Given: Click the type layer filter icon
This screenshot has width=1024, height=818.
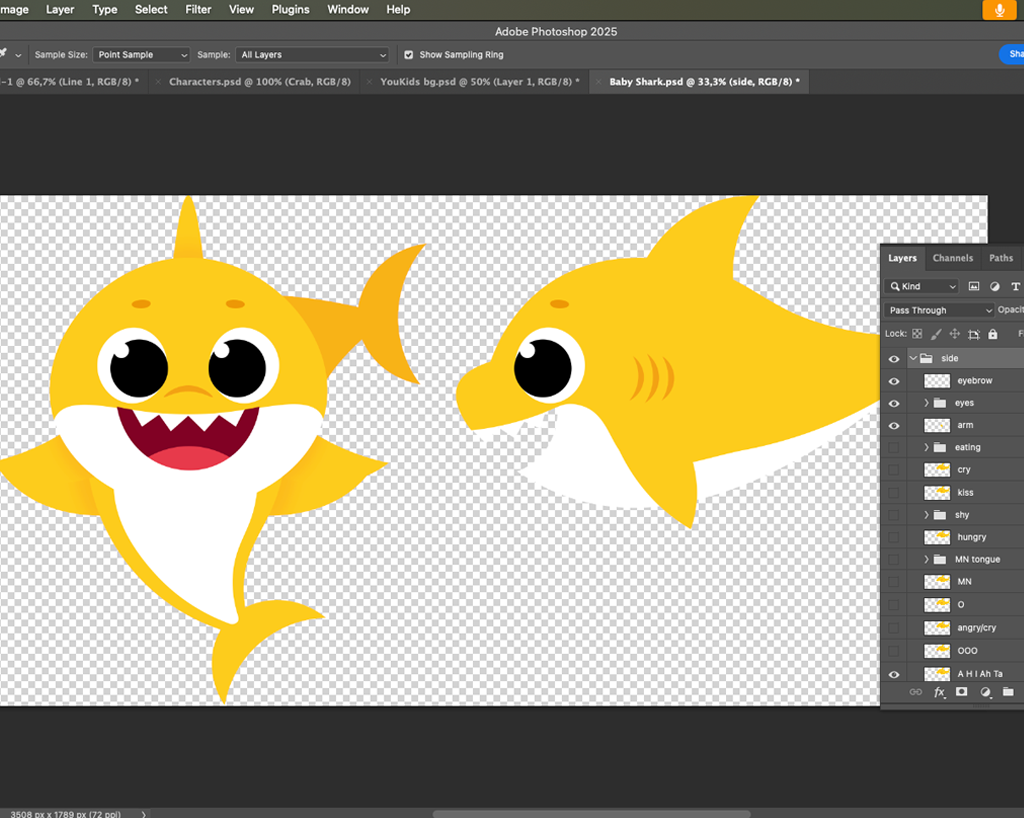Looking at the screenshot, I should pos(1016,286).
